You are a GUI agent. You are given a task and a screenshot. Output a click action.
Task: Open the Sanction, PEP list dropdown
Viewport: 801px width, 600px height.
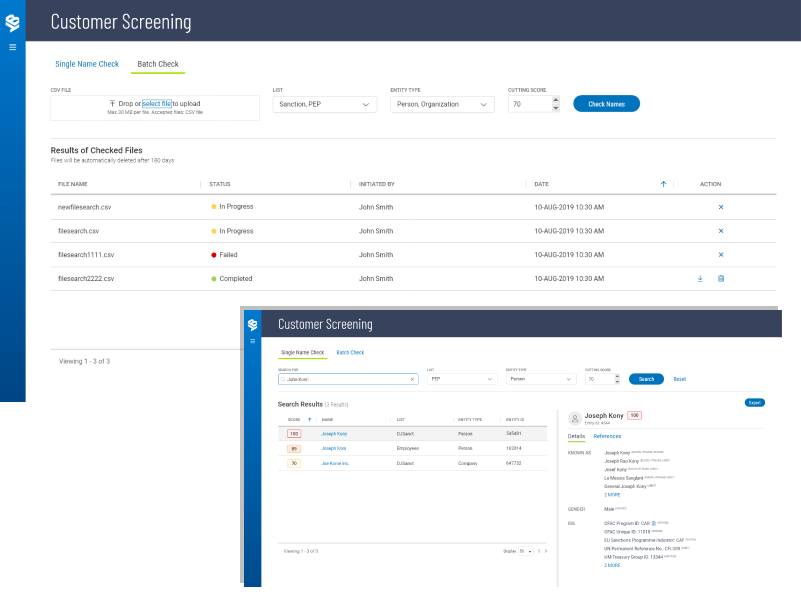point(324,104)
